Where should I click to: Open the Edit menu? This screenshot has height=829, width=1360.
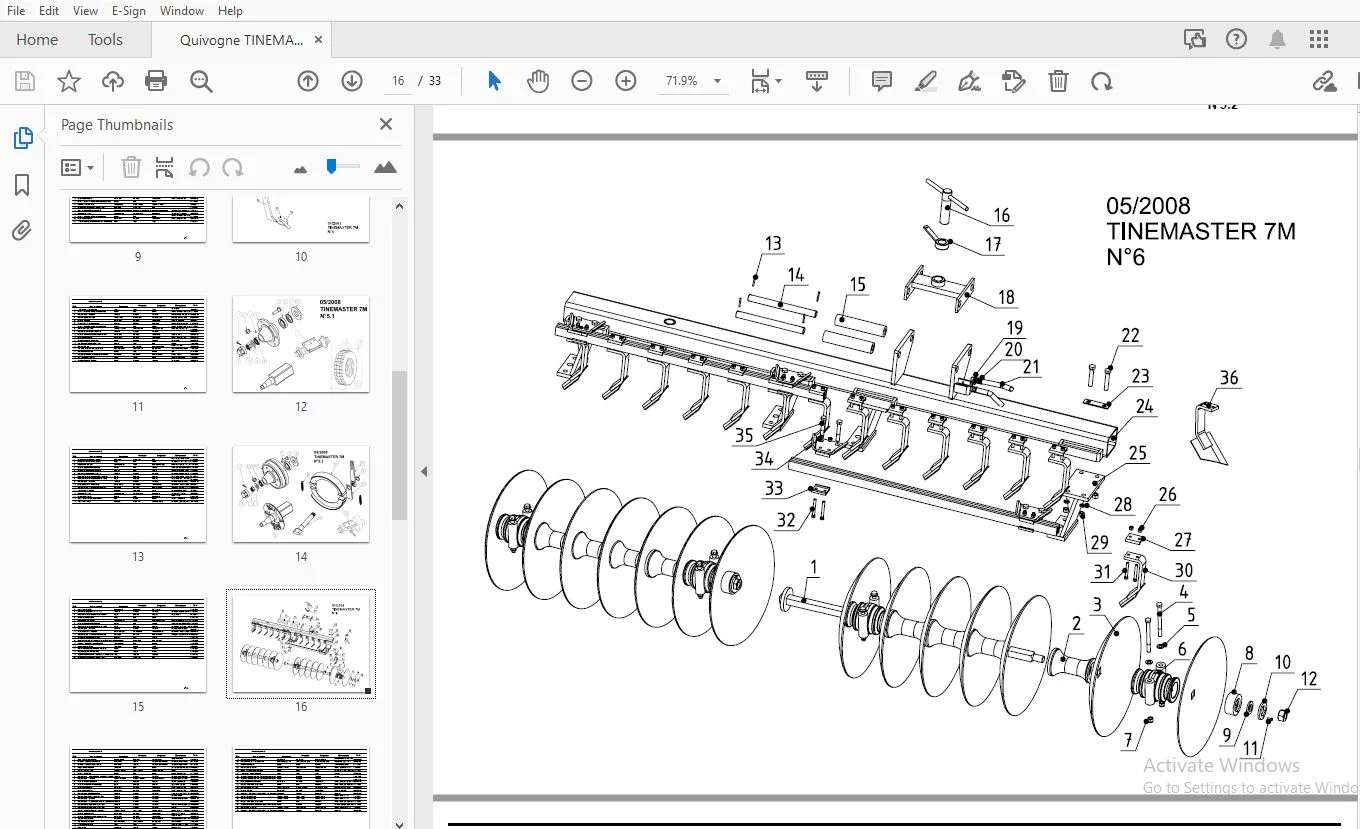(x=49, y=10)
